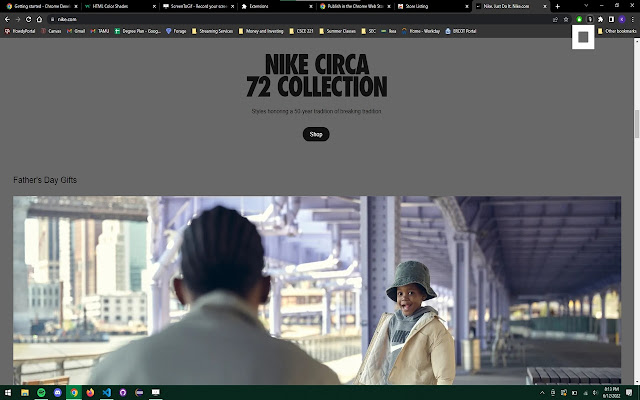Close the HTML Color Shades tab
This screenshot has height=400, width=640.
[x=154, y=7]
